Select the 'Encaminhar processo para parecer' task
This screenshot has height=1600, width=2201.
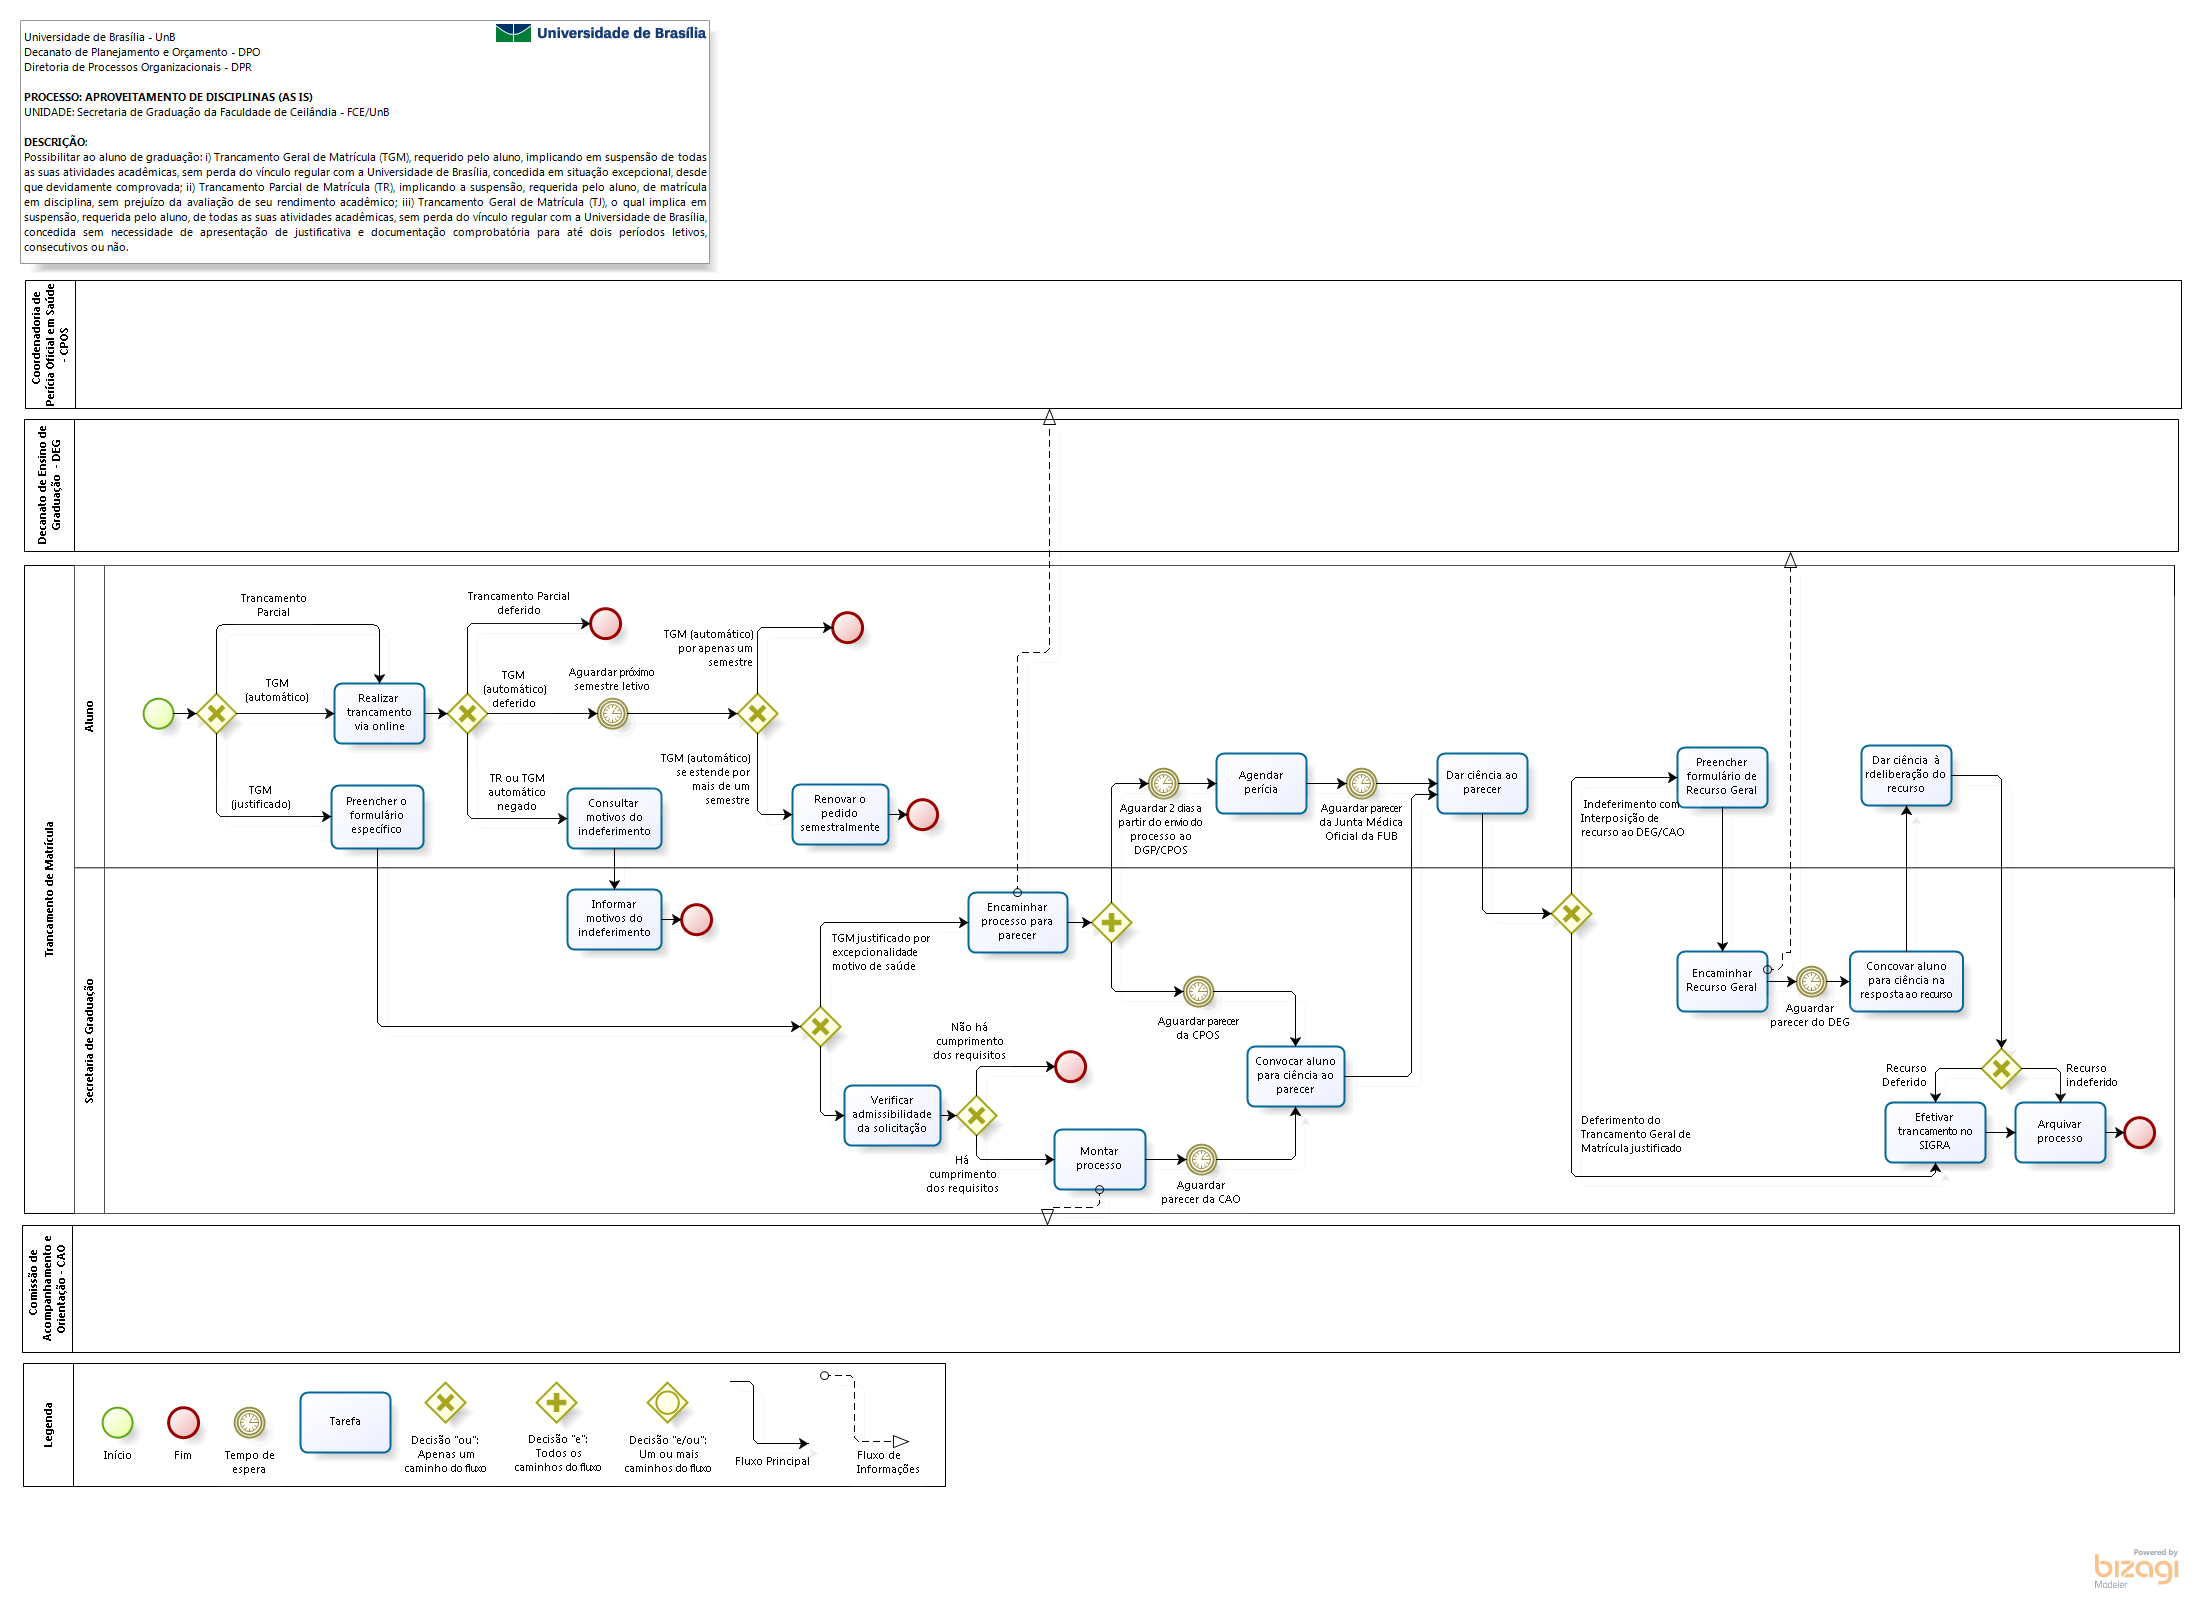click(x=1017, y=922)
